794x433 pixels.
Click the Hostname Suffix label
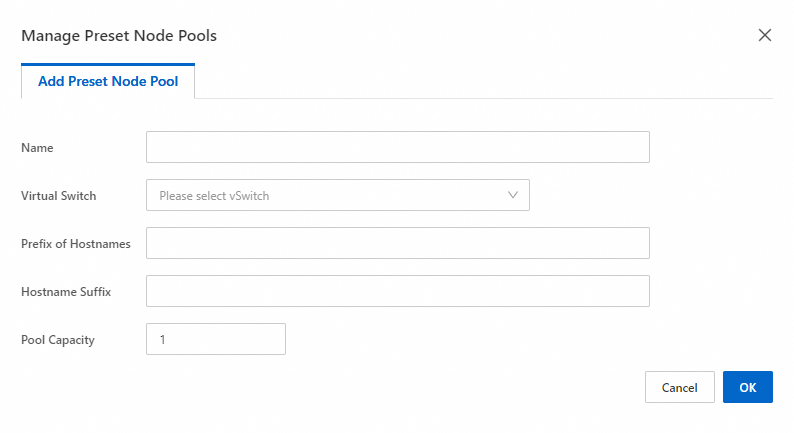coord(66,292)
